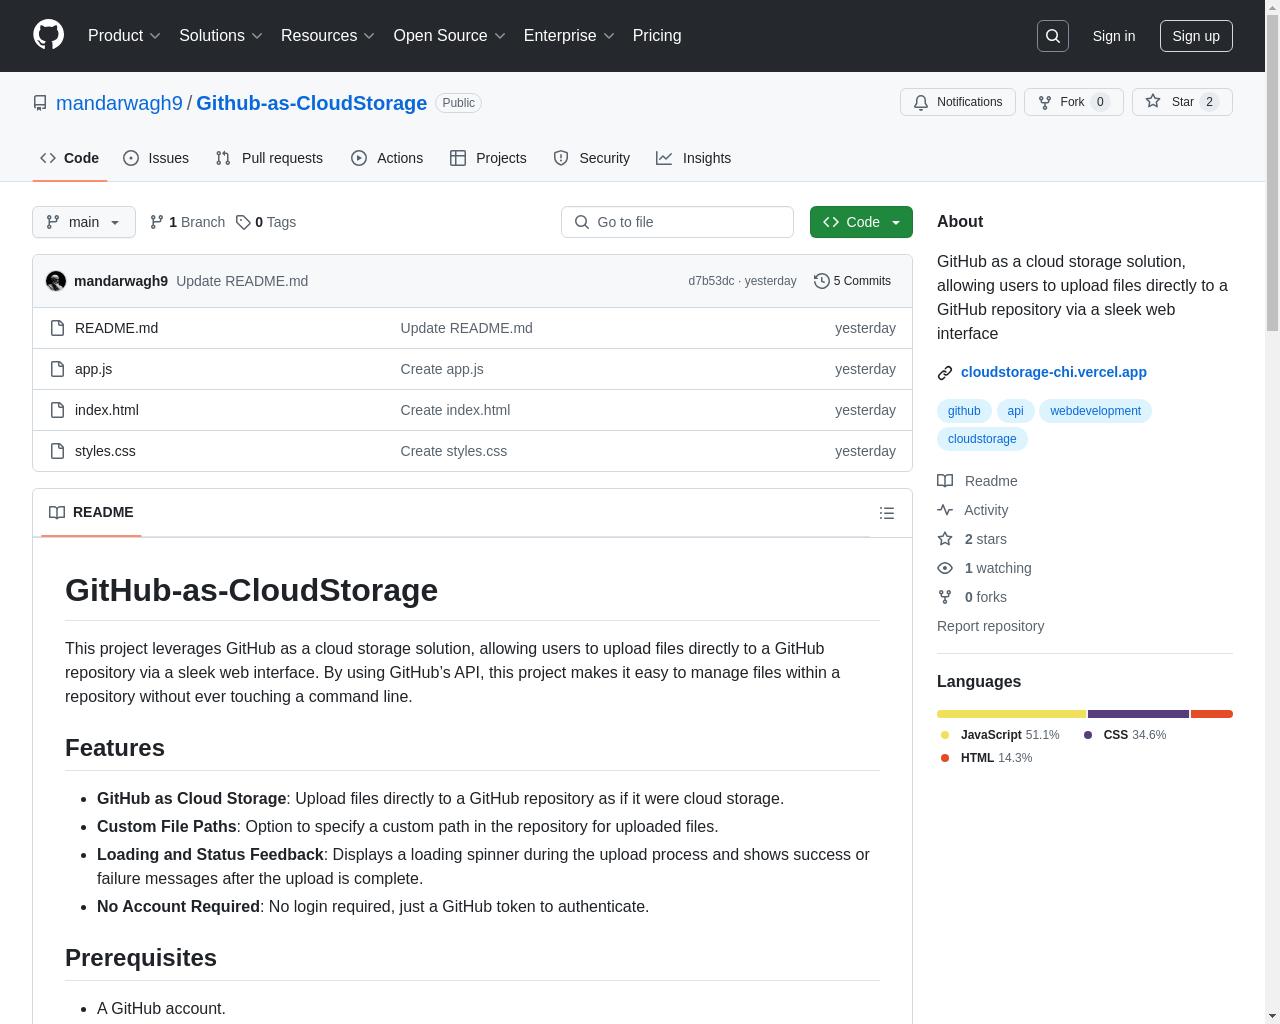Select the cloudstorage topic tag

coord(982,439)
